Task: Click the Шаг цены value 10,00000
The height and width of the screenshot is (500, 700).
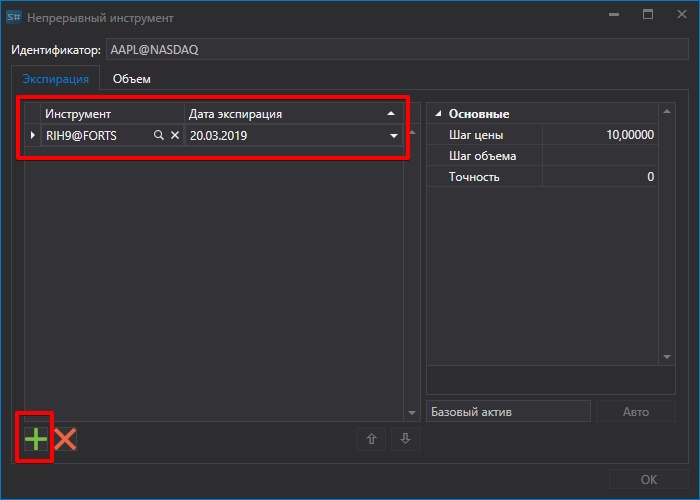Action: pos(600,135)
